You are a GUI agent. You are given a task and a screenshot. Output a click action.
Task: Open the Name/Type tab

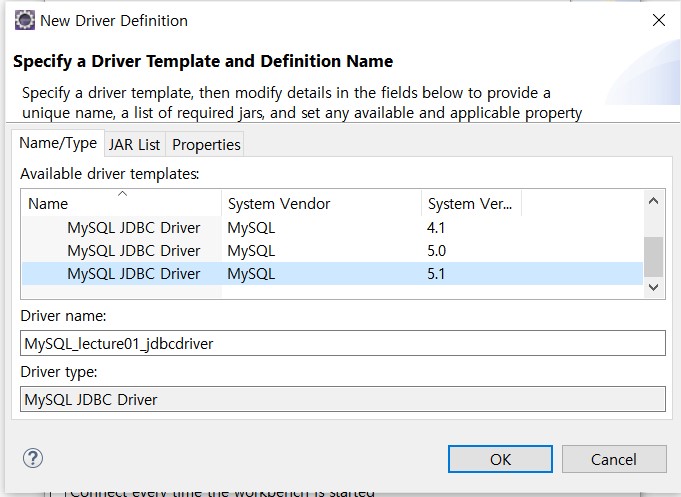click(x=58, y=143)
